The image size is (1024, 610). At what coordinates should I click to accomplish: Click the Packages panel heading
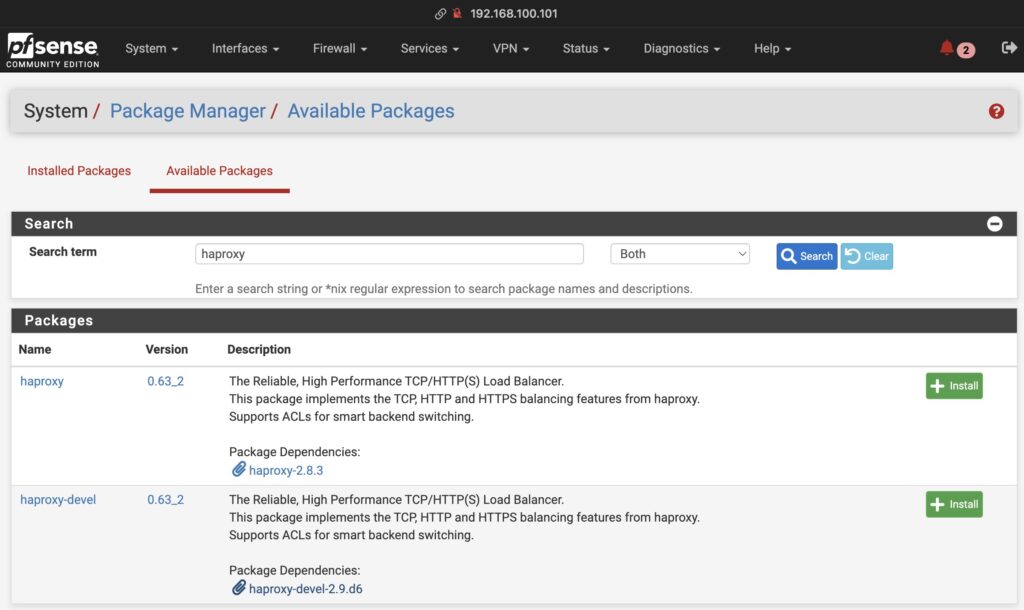click(x=59, y=321)
